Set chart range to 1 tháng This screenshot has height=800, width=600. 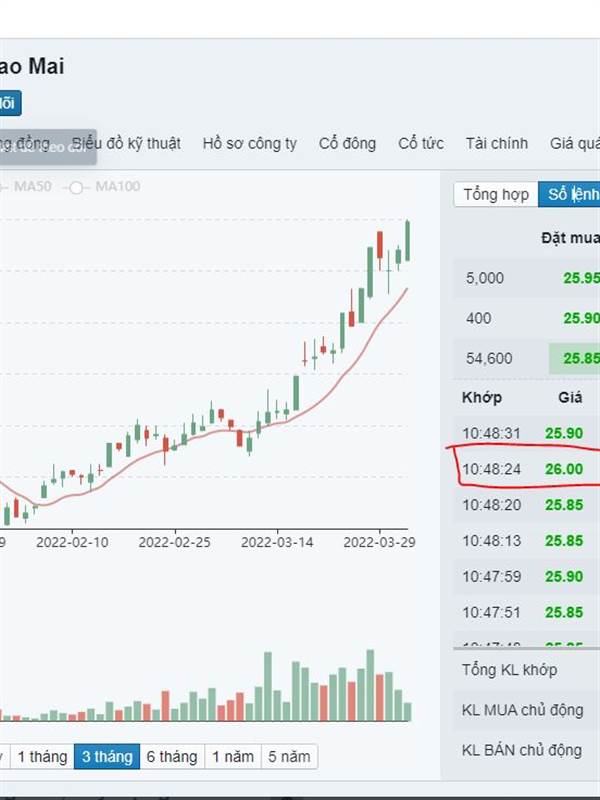coord(42,756)
